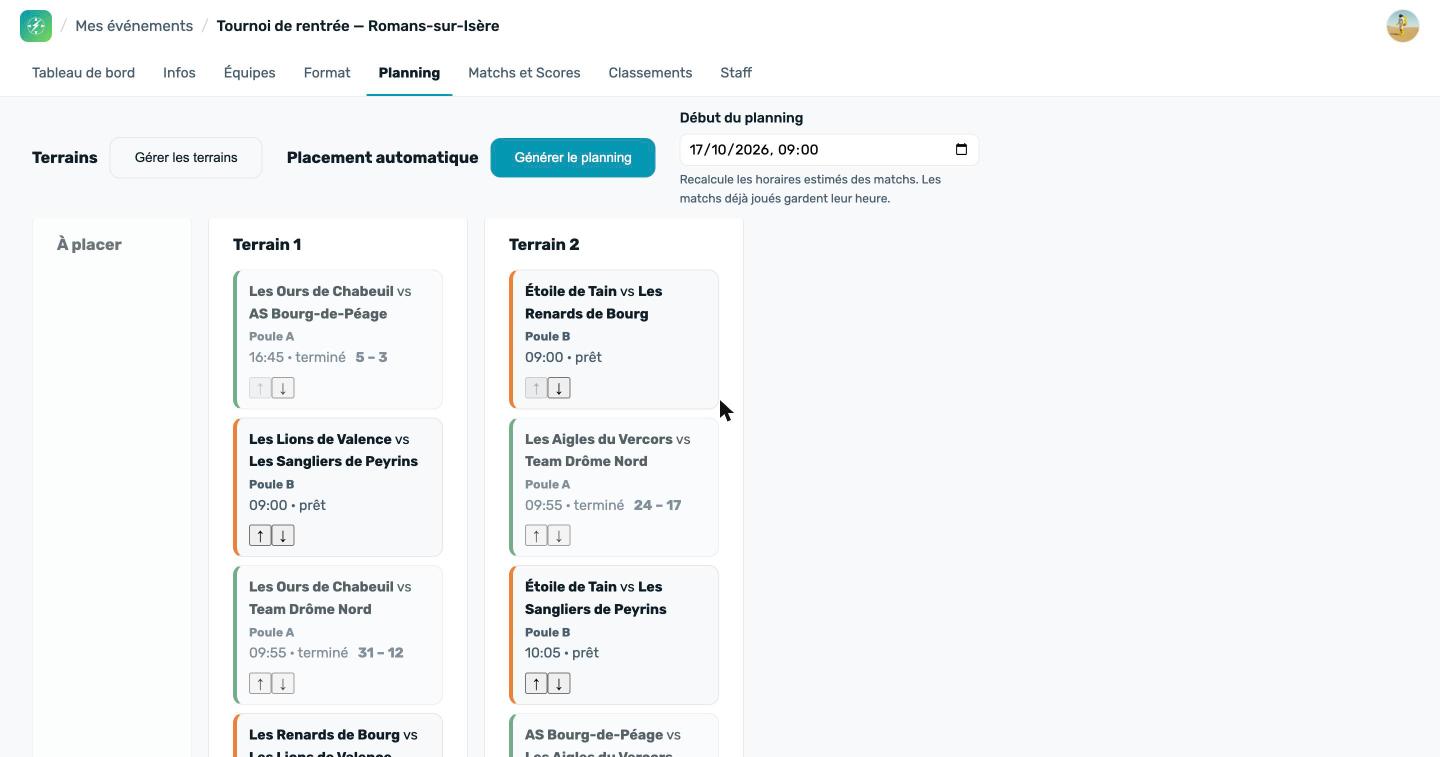Switch to the Infos tab
This screenshot has width=1440, height=757.
[179, 73]
